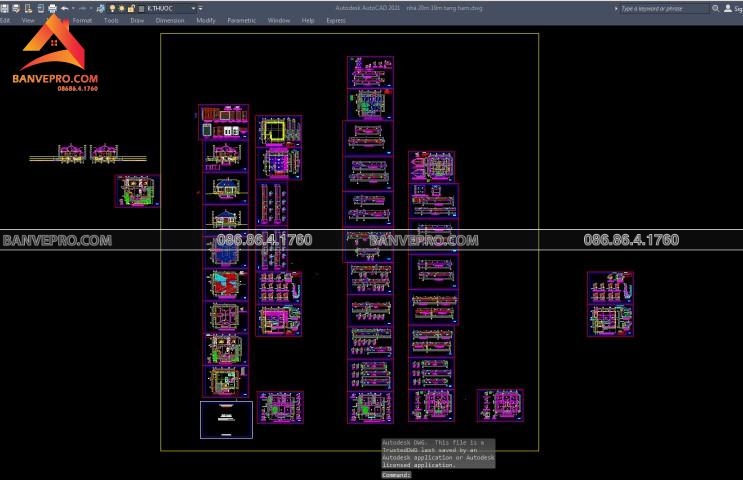Open the View menu
The image size is (743, 480).
tap(28, 20)
